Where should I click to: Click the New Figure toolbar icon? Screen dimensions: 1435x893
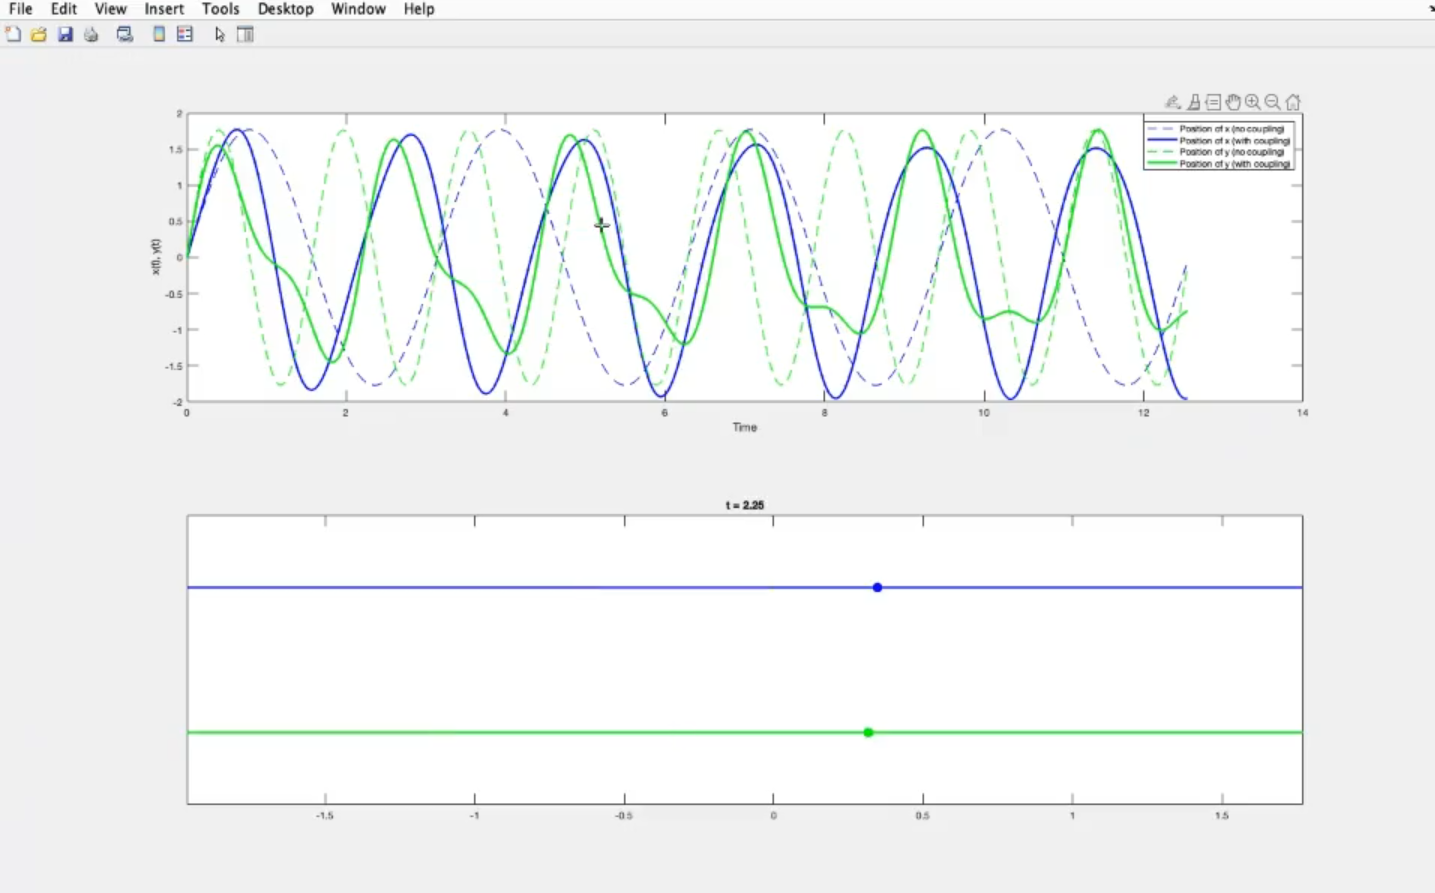[x=13, y=34]
